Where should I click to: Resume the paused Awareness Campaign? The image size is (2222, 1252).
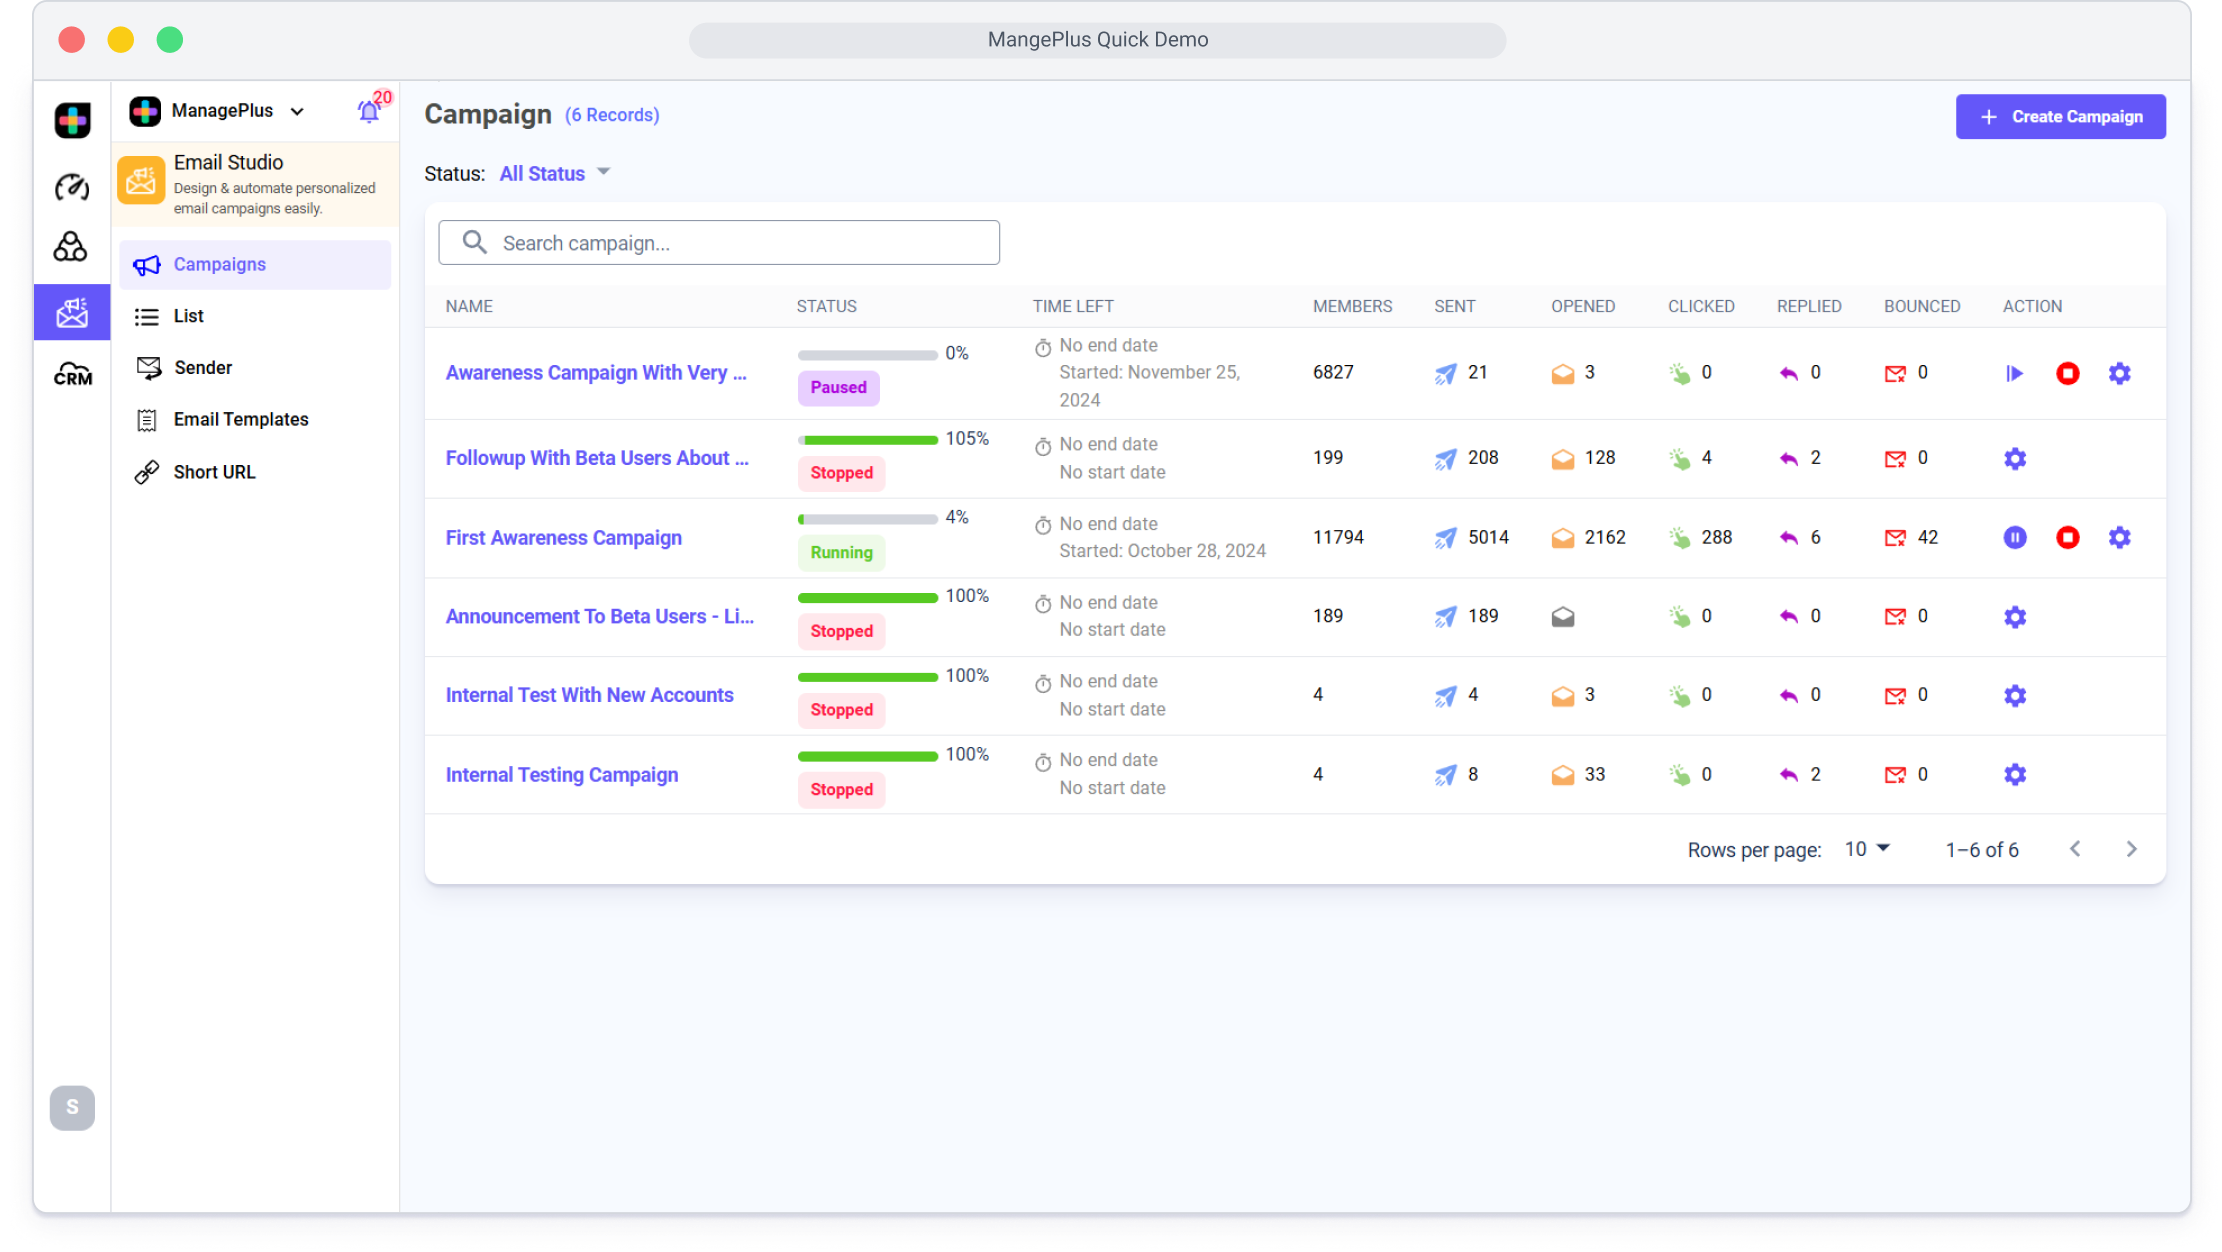pyautogui.click(x=2014, y=373)
